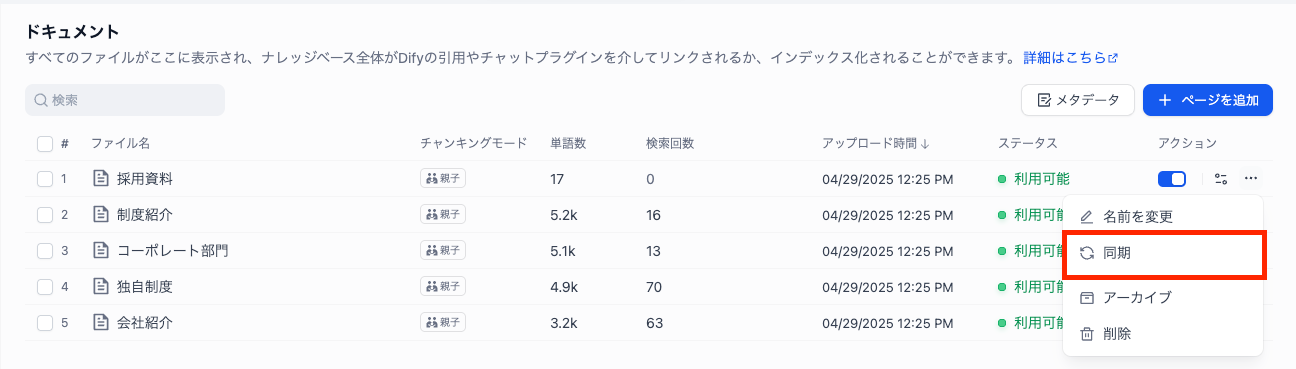Open the three-dot more menu for 採用資料
This screenshot has width=1296, height=369.
click(1251, 179)
